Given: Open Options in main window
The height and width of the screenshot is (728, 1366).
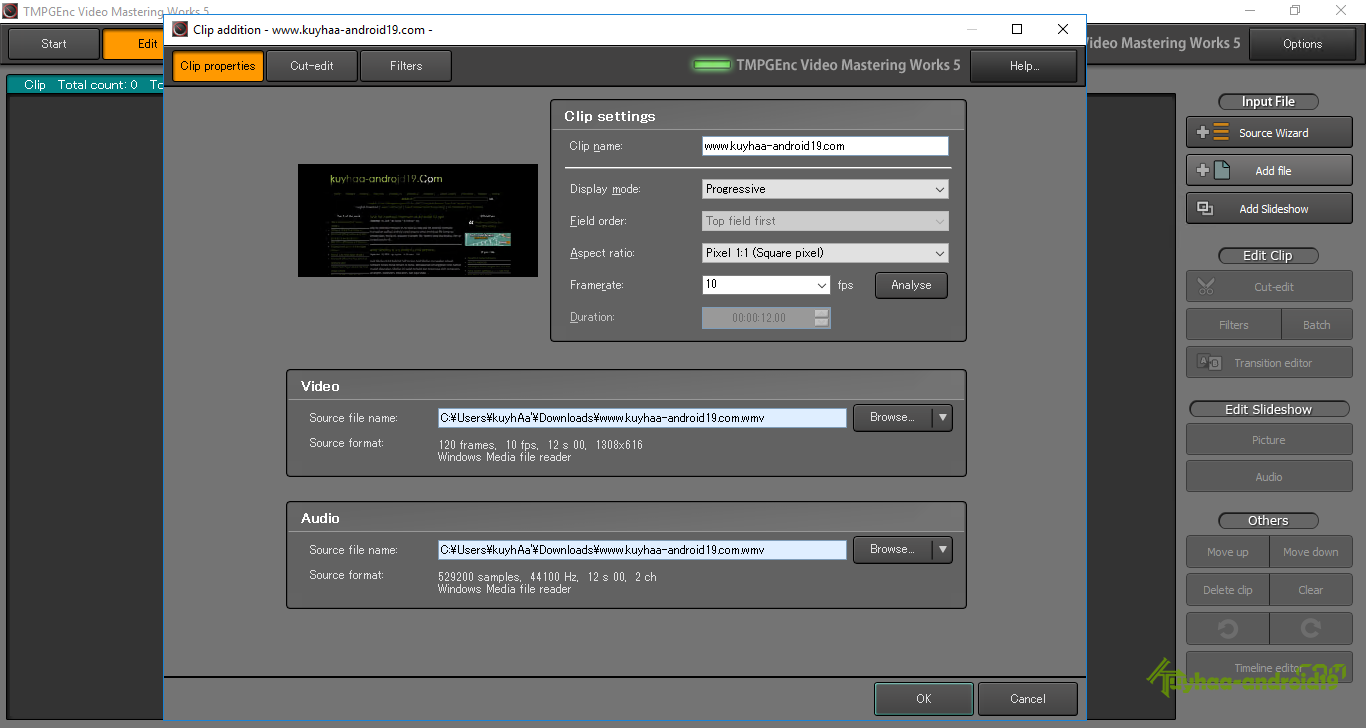Looking at the screenshot, I should pos(1303,44).
